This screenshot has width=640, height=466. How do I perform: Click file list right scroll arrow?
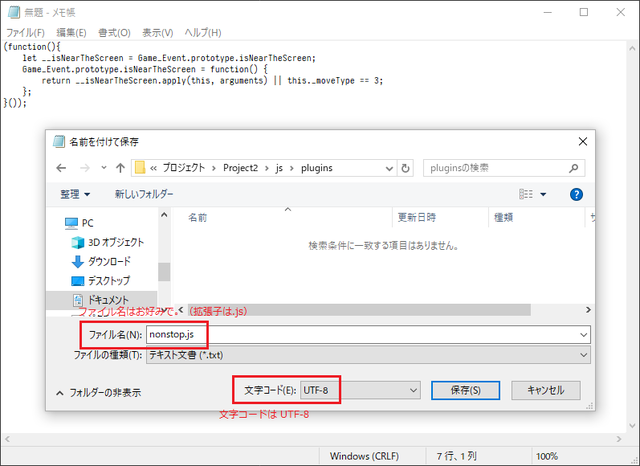[x=588, y=310]
